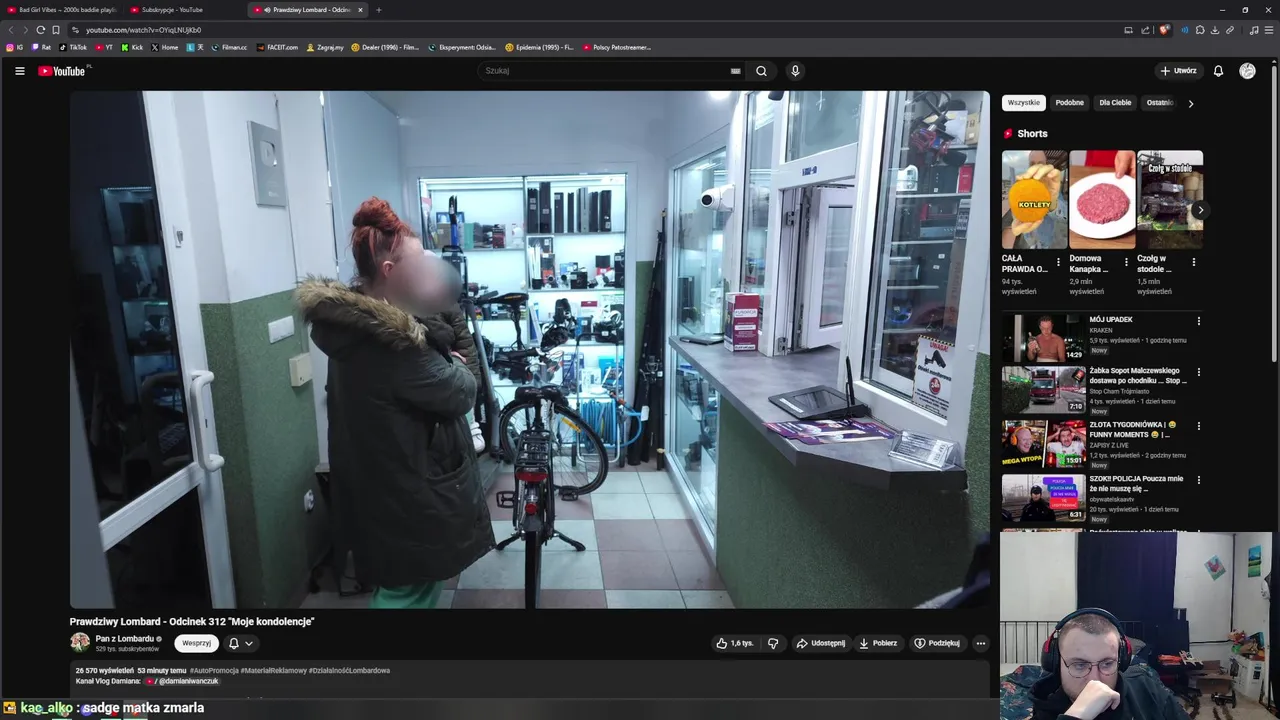This screenshot has width=1280, height=720.
Task: Open the on-screen keyboard icon in search box
Action: pos(735,71)
